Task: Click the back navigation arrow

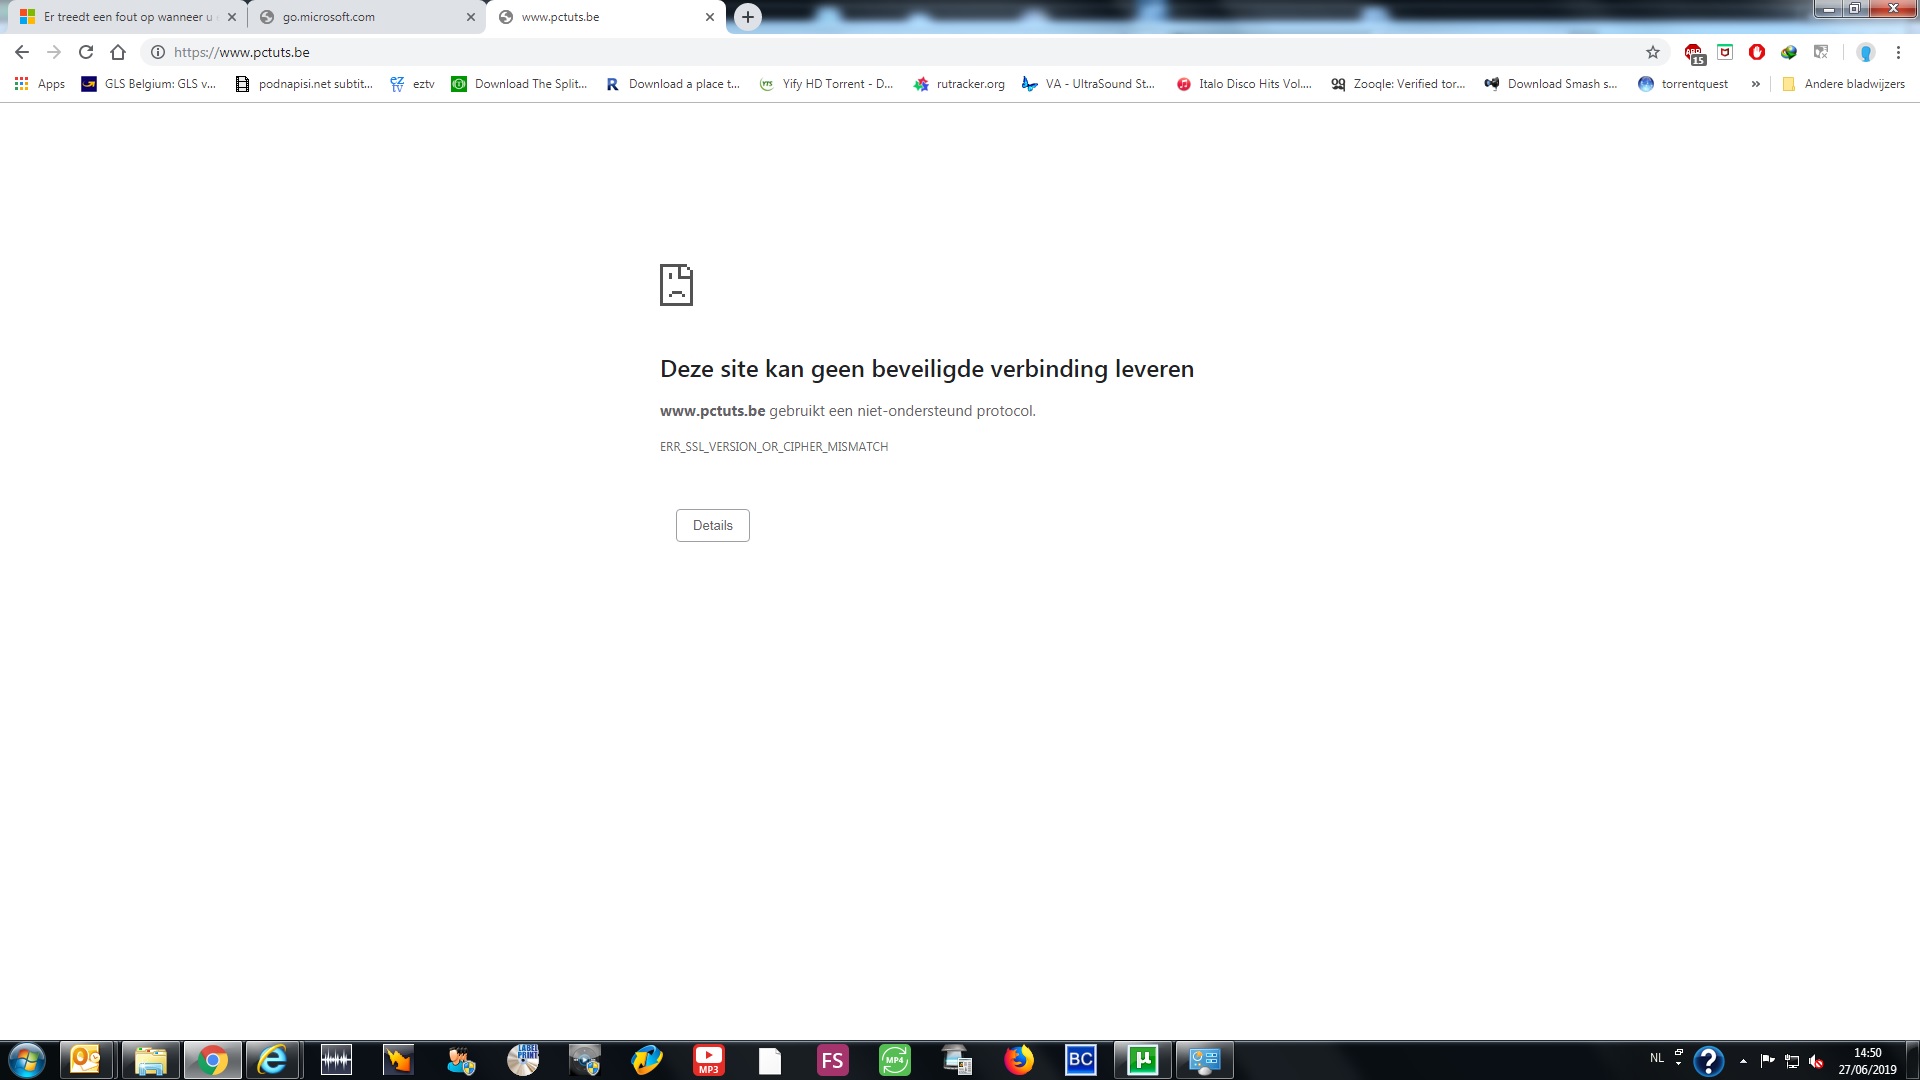Action: point(22,52)
